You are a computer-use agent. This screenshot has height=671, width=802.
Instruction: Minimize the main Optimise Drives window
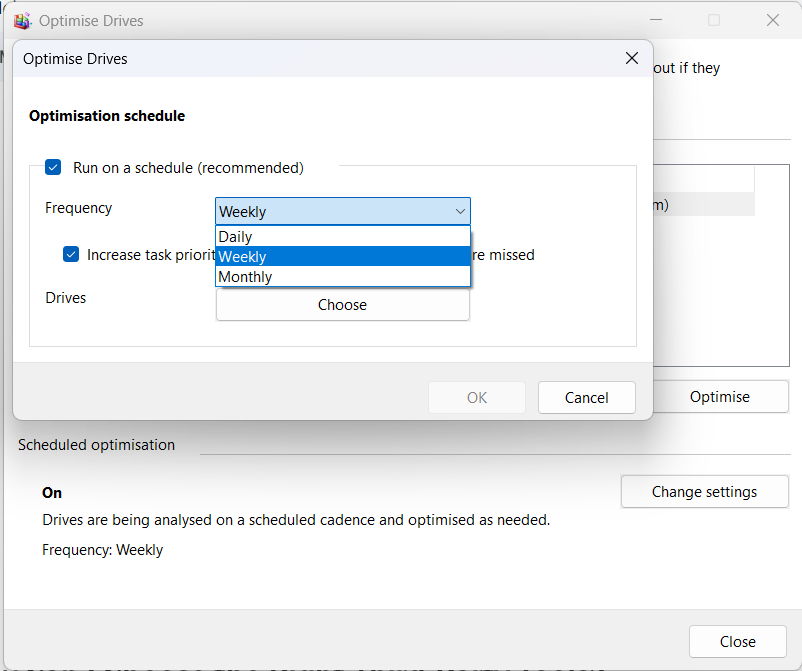point(656,20)
